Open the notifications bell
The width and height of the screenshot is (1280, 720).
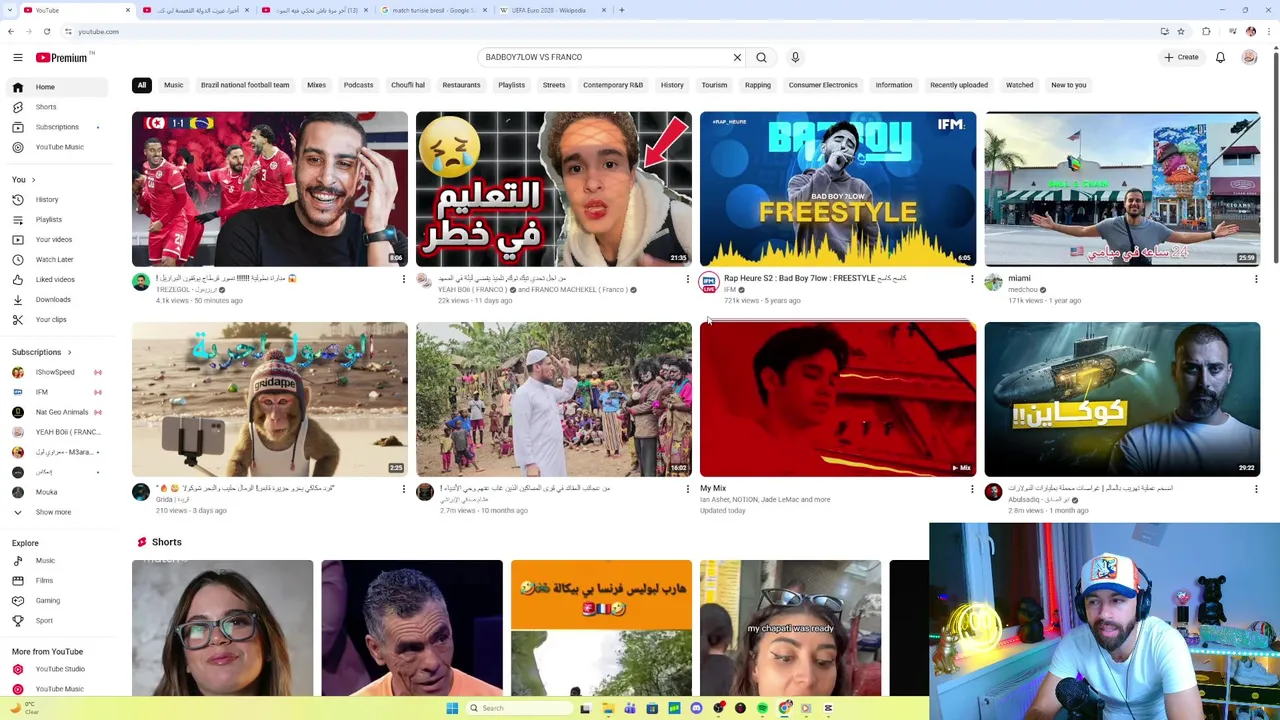(1220, 57)
